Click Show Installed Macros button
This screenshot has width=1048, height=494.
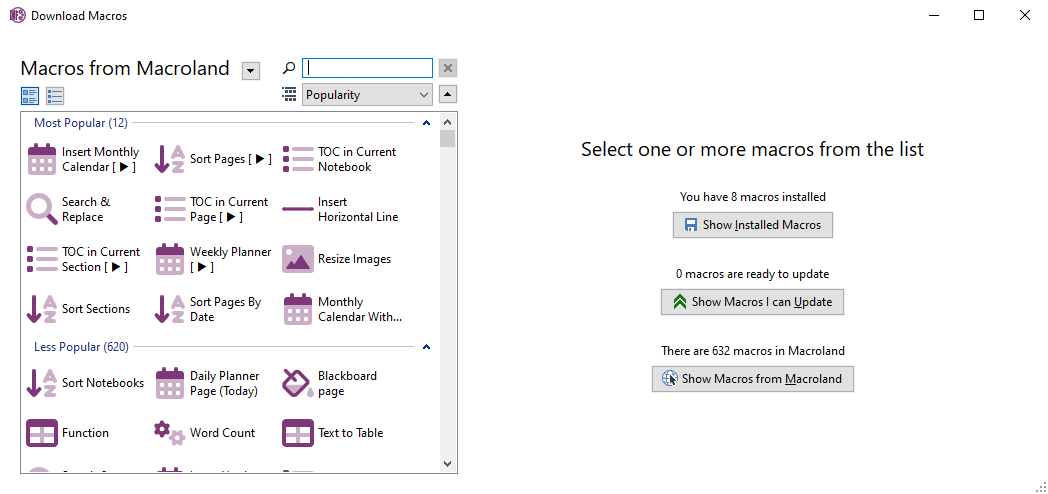pyautogui.click(x=752, y=225)
